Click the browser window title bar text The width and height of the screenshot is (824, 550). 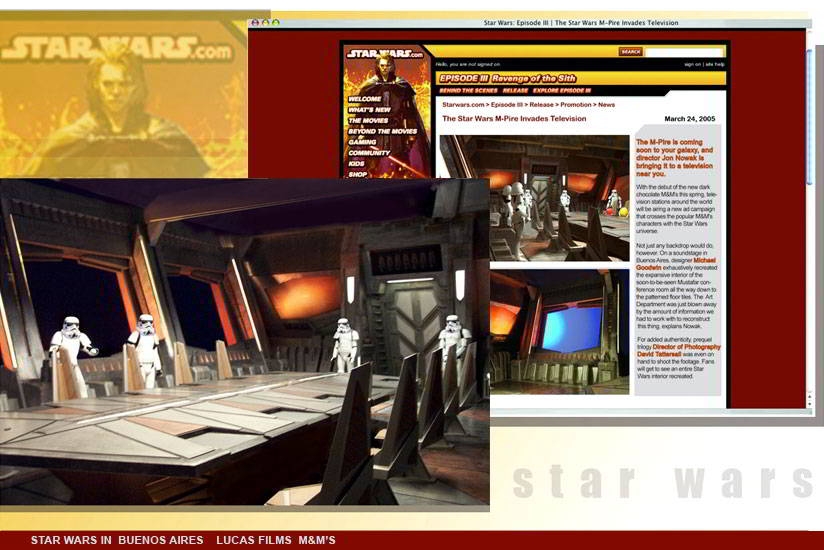point(581,23)
